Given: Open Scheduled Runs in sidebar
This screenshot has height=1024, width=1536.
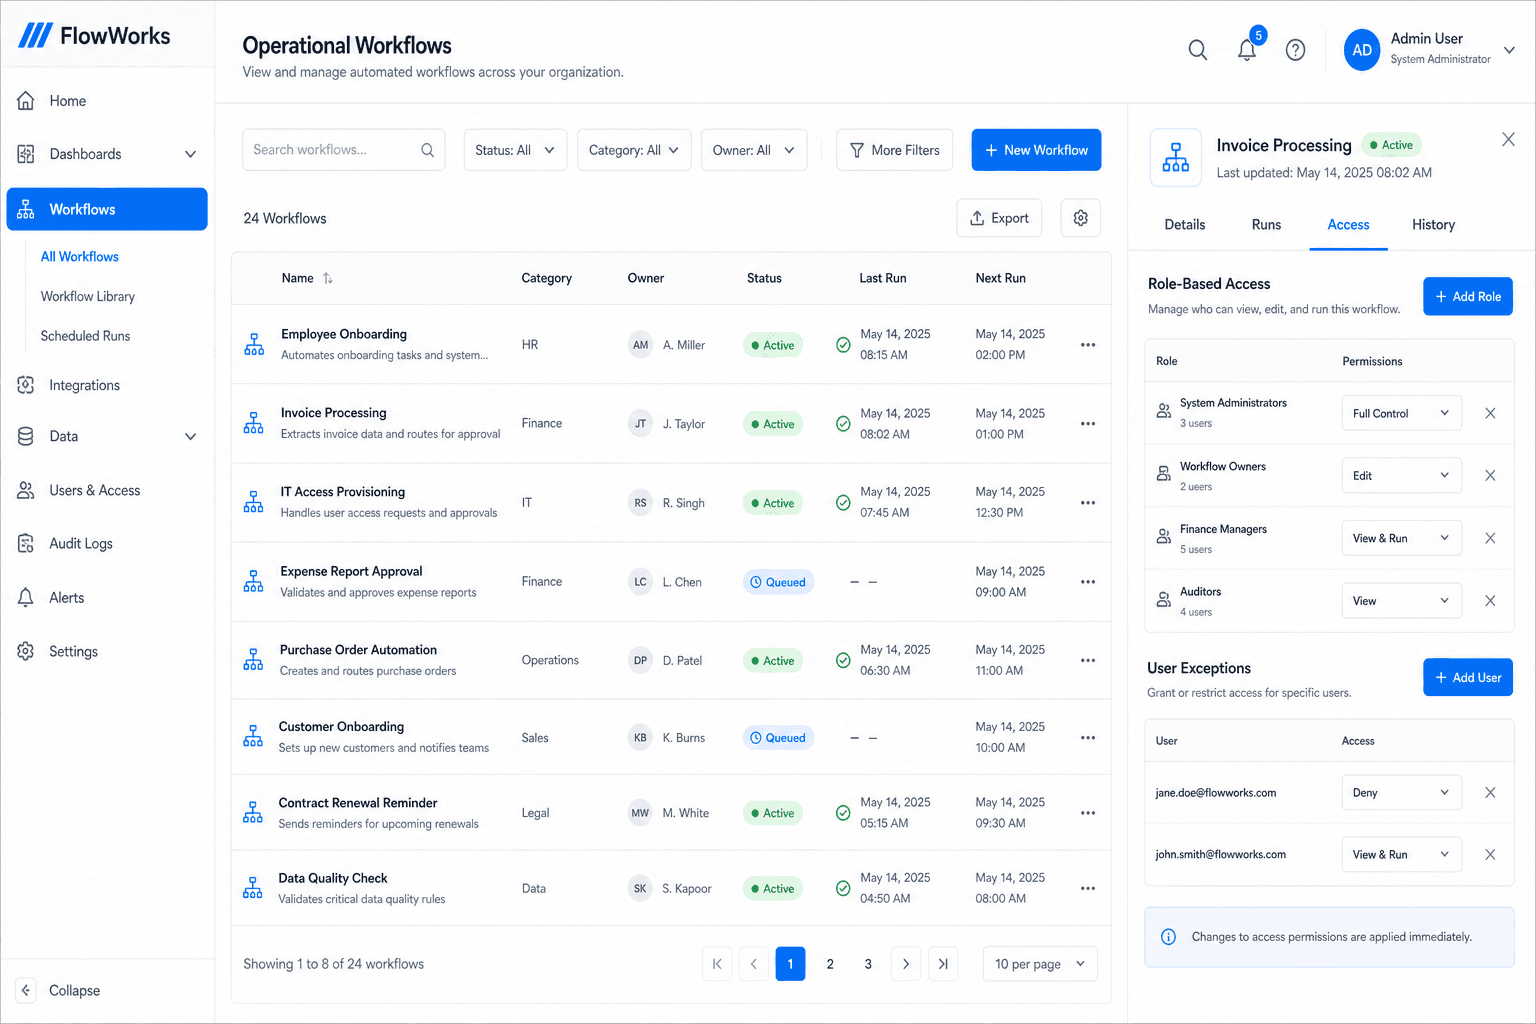Looking at the screenshot, I should point(86,336).
